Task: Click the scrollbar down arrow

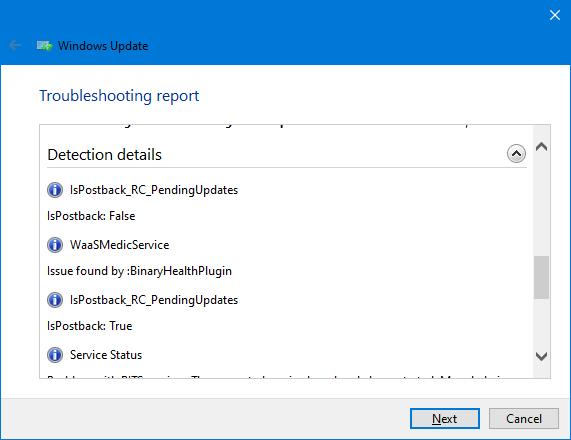Action: [542, 356]
